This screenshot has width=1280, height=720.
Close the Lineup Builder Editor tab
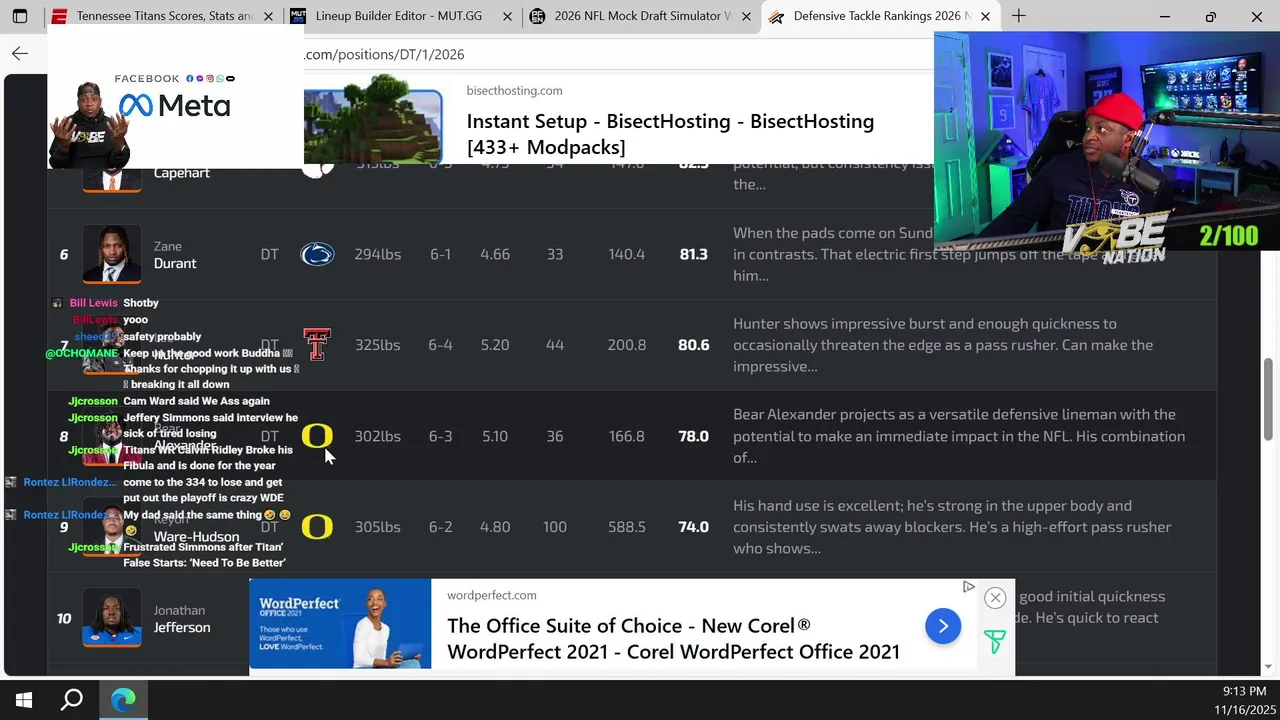click(507, 17)
